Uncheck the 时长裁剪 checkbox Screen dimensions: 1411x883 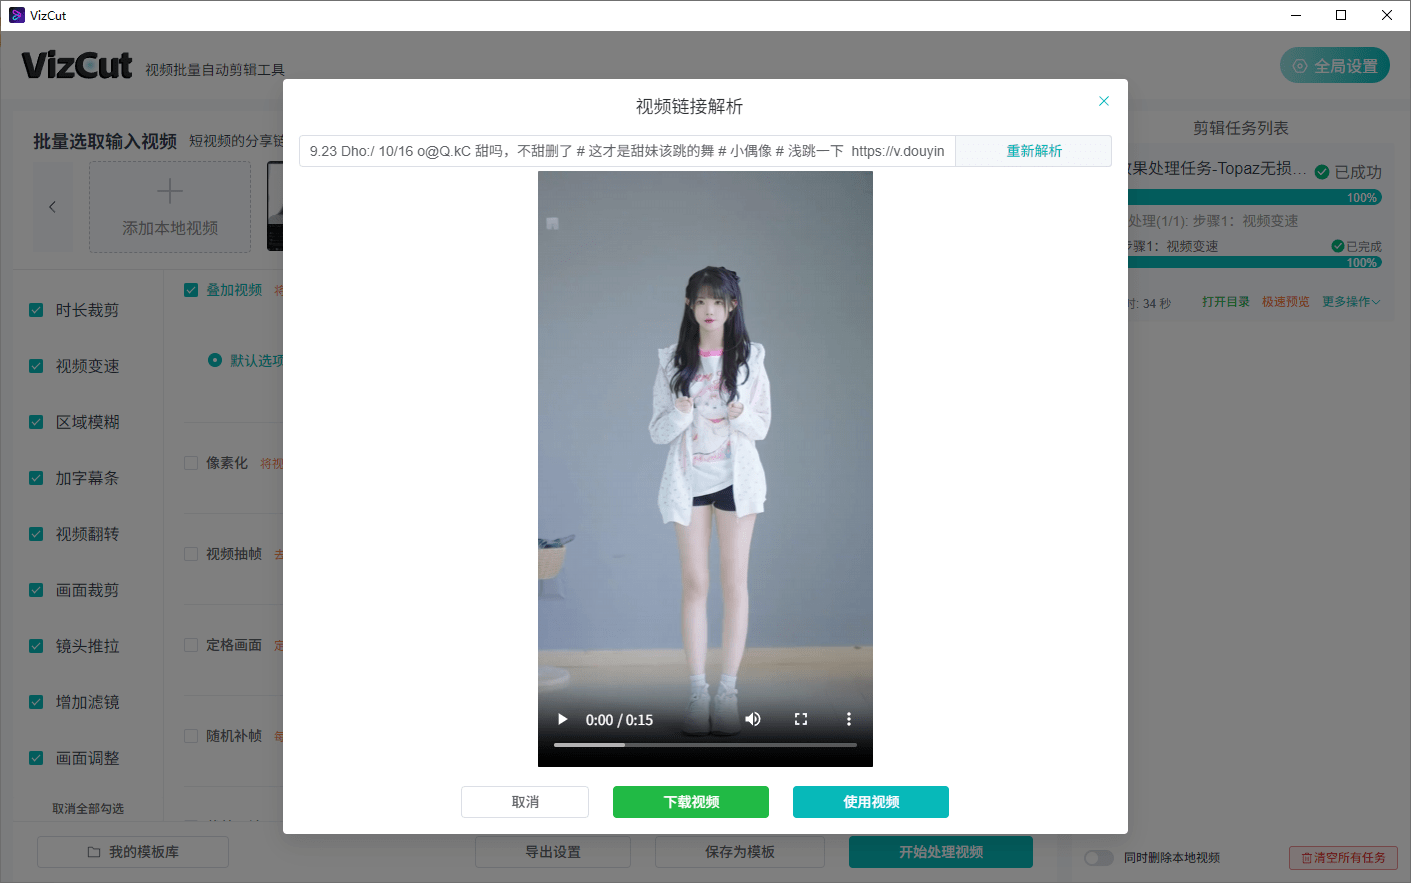point(36,310)
